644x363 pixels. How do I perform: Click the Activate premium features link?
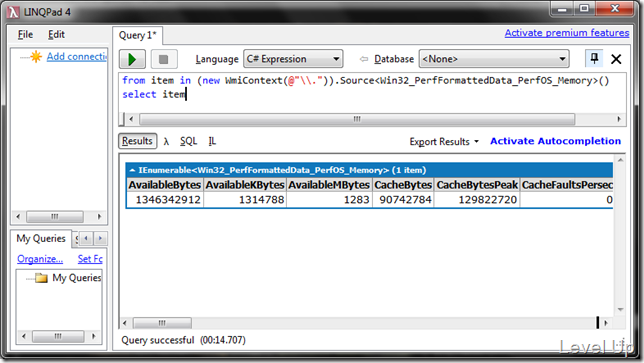click(567, 33)
